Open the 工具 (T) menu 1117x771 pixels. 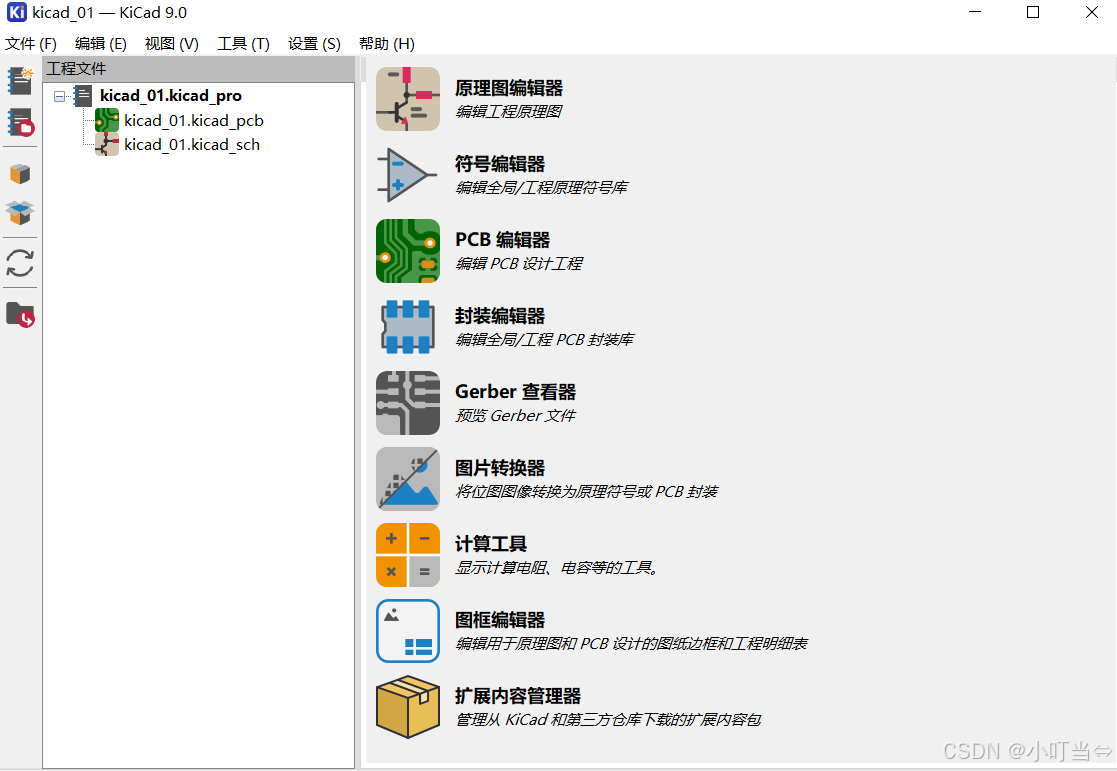243,44
